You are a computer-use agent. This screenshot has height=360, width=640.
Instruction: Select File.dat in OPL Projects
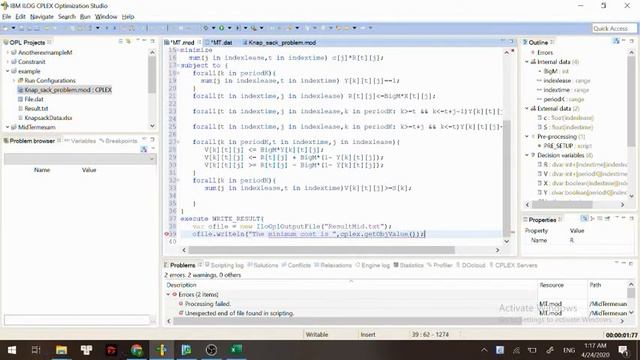pos(34,99)
